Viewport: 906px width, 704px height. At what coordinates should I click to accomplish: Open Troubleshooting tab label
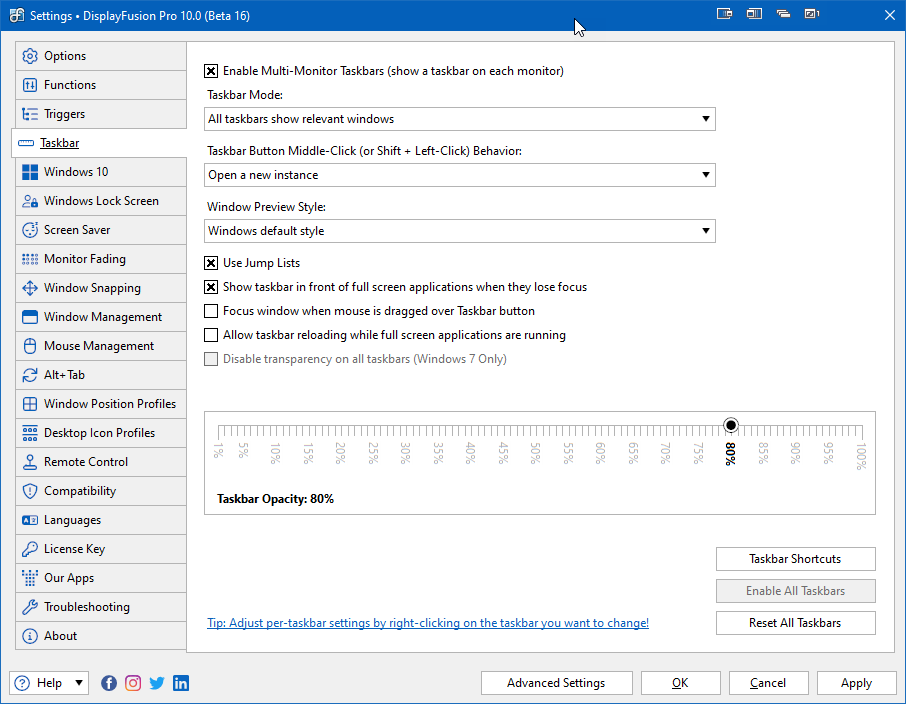coord(87,607)
